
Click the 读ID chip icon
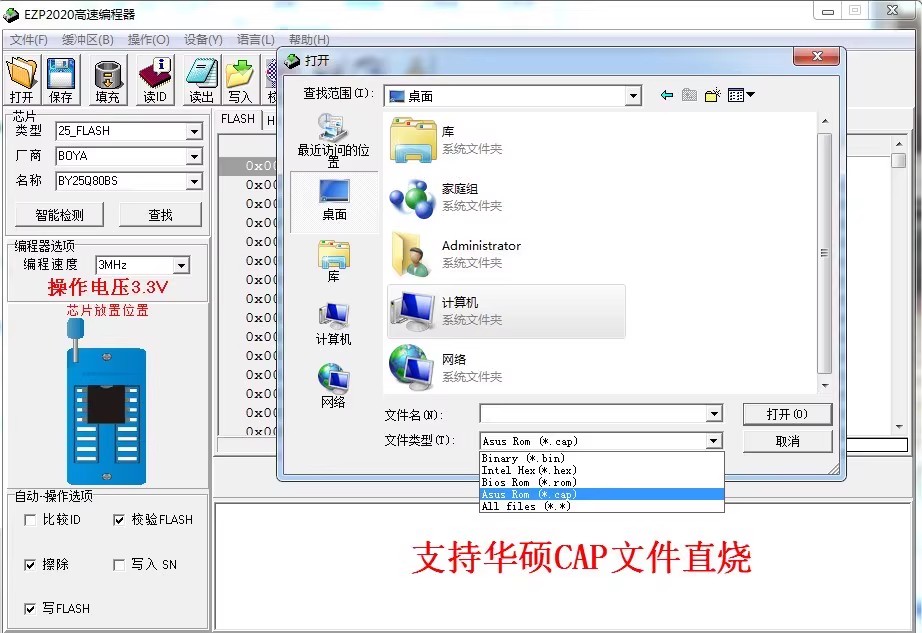coord(155,80)
